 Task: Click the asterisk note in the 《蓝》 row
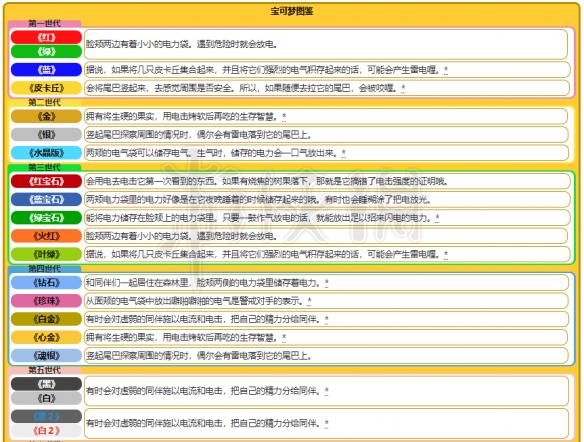446,70
